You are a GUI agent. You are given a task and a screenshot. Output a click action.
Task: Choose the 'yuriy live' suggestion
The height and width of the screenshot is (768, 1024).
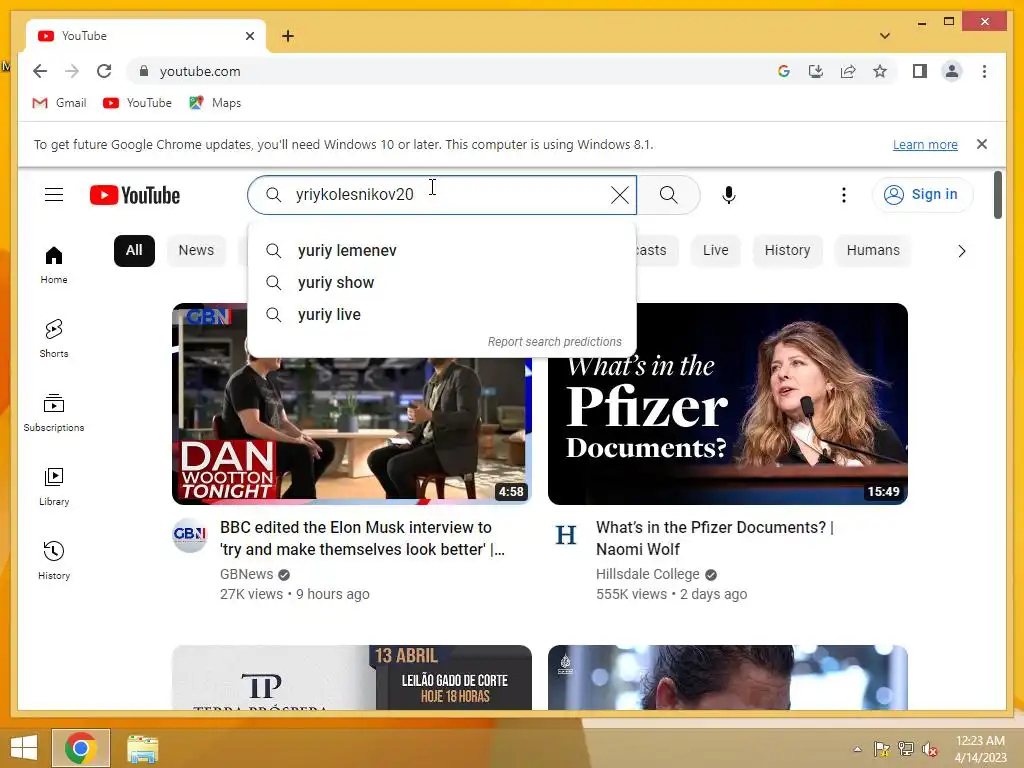point(441,315)
